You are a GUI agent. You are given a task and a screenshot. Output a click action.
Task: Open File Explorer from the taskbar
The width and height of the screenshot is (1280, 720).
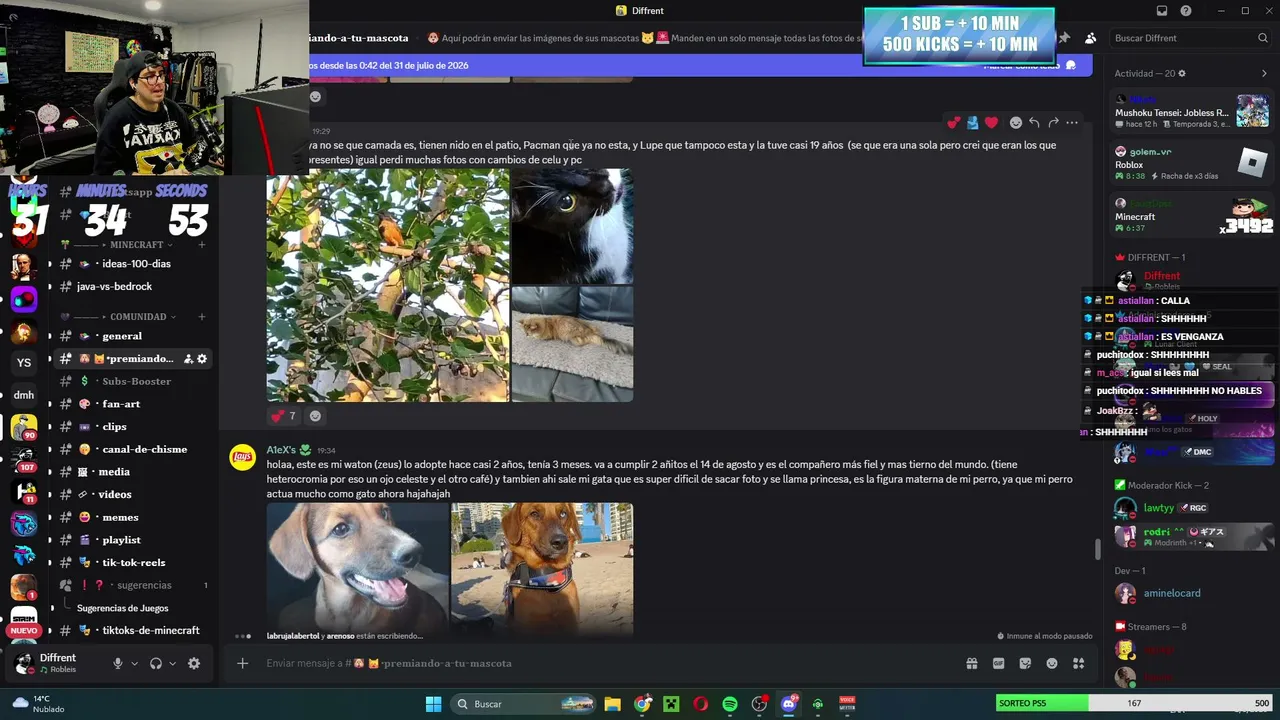click(x=613, y=704)
